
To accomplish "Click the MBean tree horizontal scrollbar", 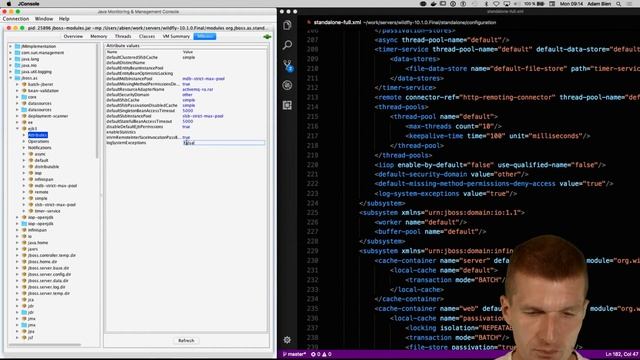I will pos(44,345).
